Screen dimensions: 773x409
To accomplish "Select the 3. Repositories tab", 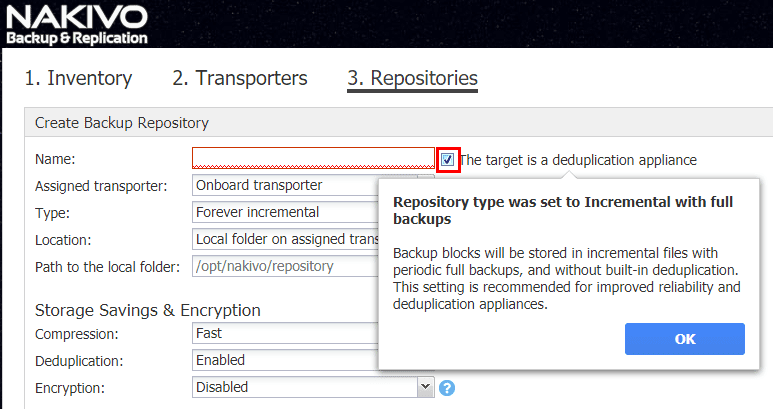I will point(412,78).
